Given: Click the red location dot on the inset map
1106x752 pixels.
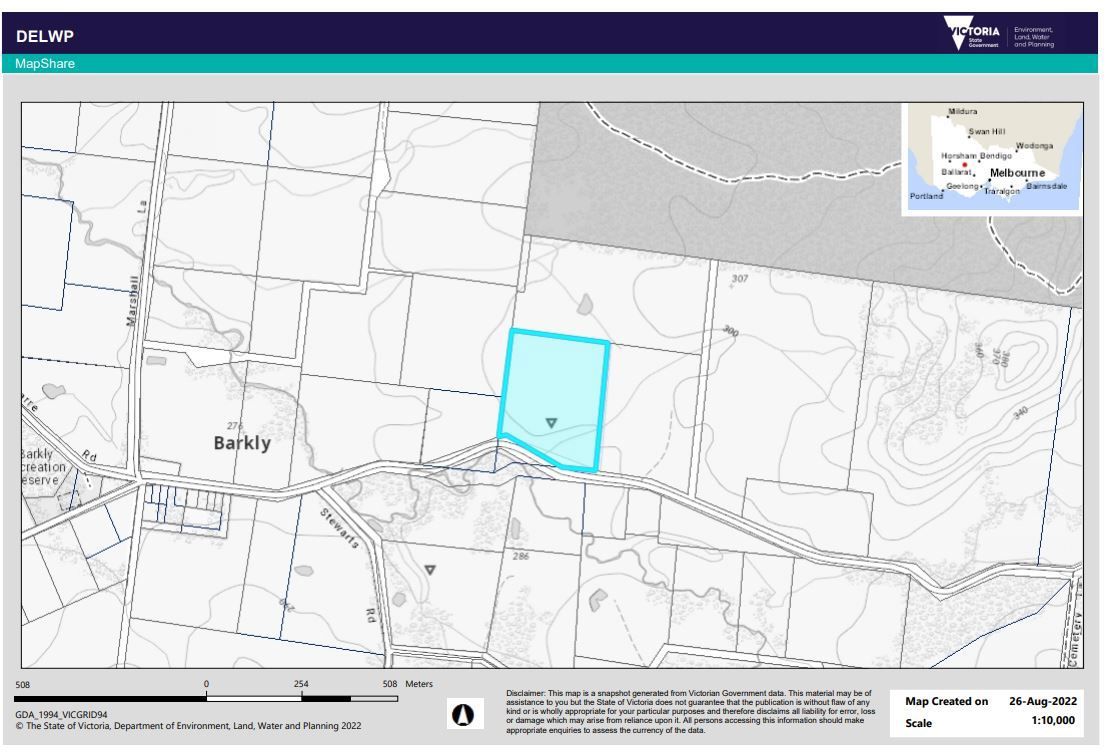Looking at the screenshot, I should pyautogui.click(x=964, y=165).
